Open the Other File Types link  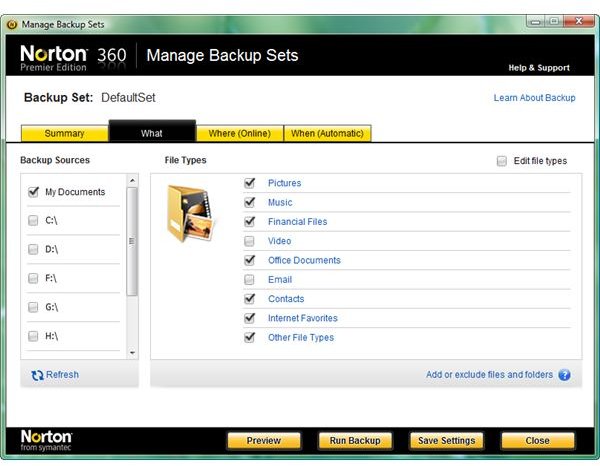pos(301,337)
